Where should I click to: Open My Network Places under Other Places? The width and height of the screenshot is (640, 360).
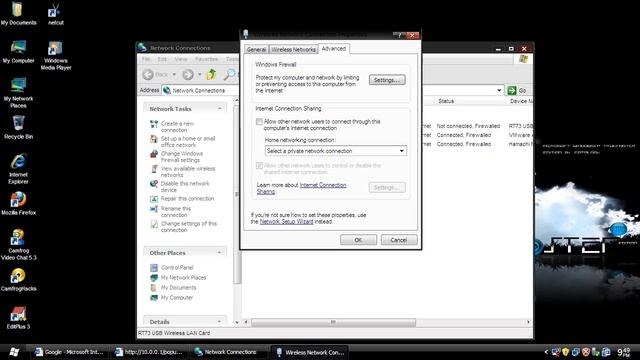[183, 278]
